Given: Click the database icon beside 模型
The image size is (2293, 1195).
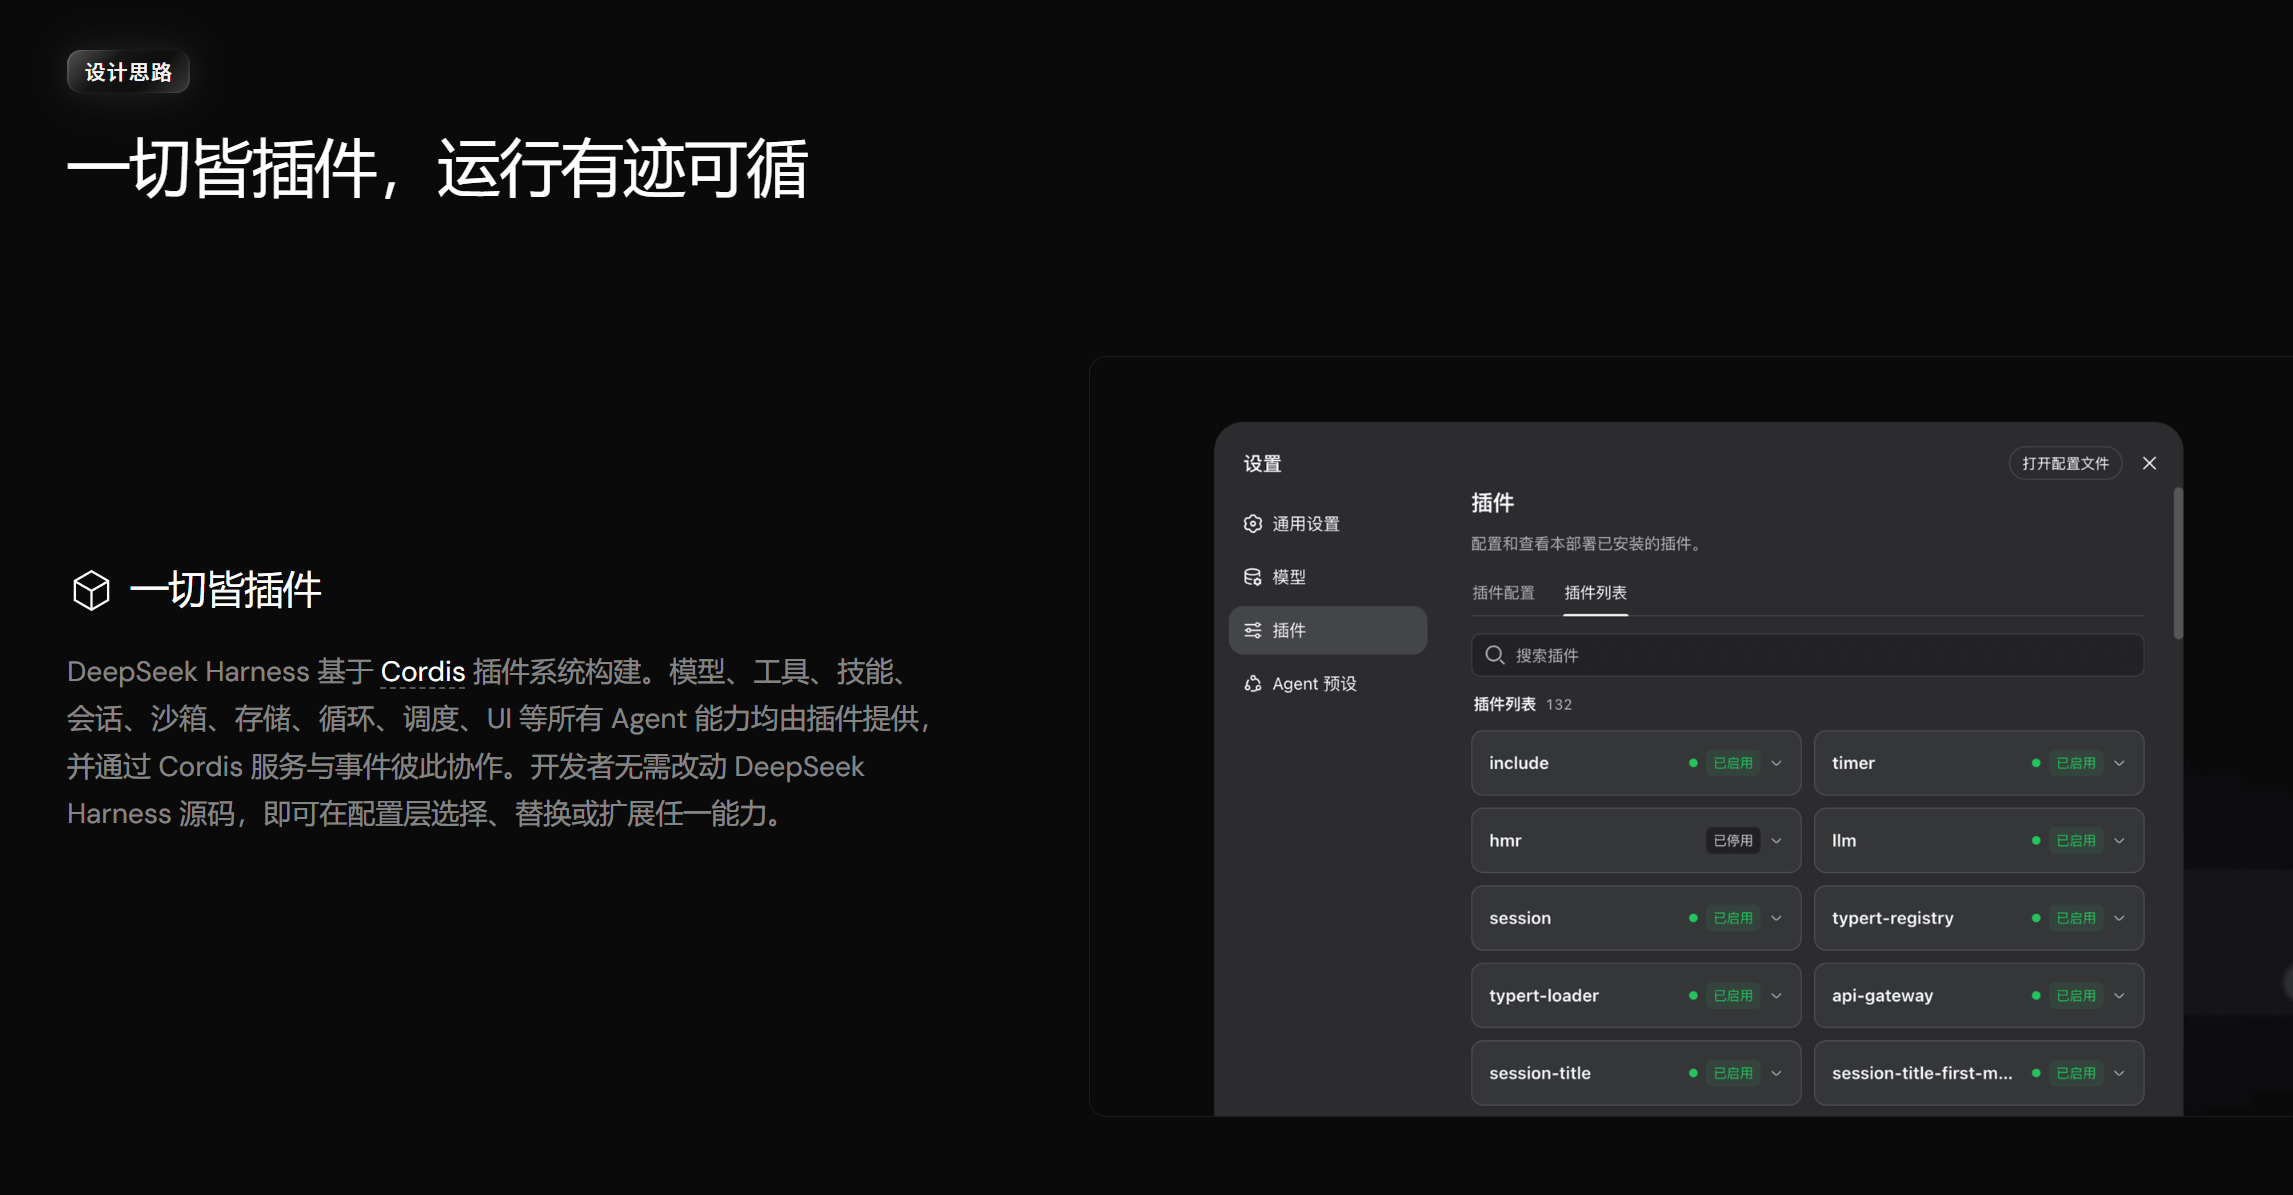Looking at the screenshot, I should coord(1252,577).
